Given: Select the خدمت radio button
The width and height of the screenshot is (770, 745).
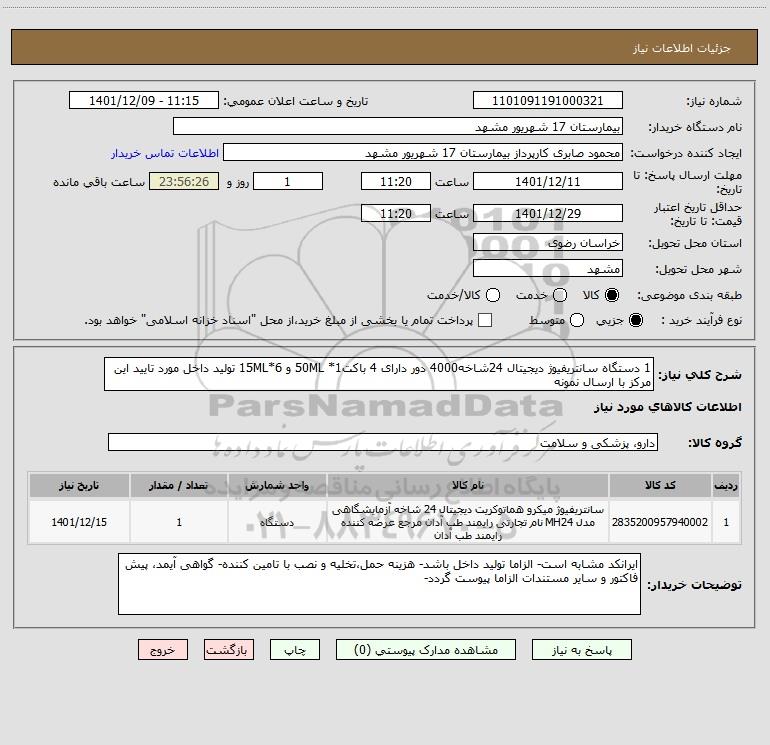Looking at the screenshot, I should [x=560, y=295].
